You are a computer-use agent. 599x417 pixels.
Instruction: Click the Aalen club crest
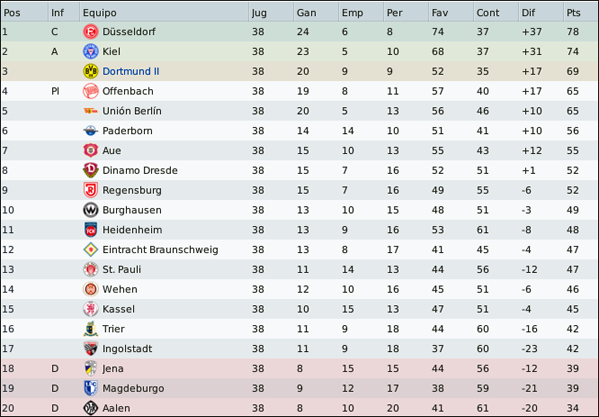pyautogui.click(x=91, y=408)
